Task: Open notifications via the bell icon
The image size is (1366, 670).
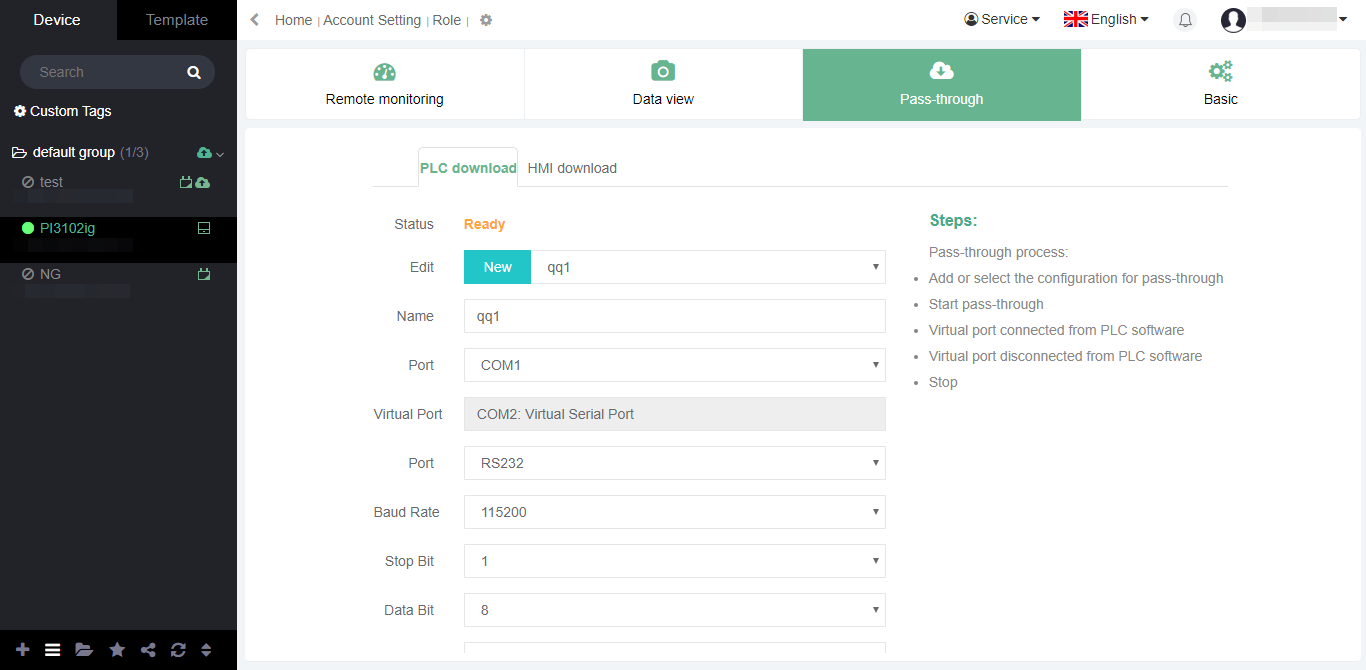Action: tap(1185, 20)
